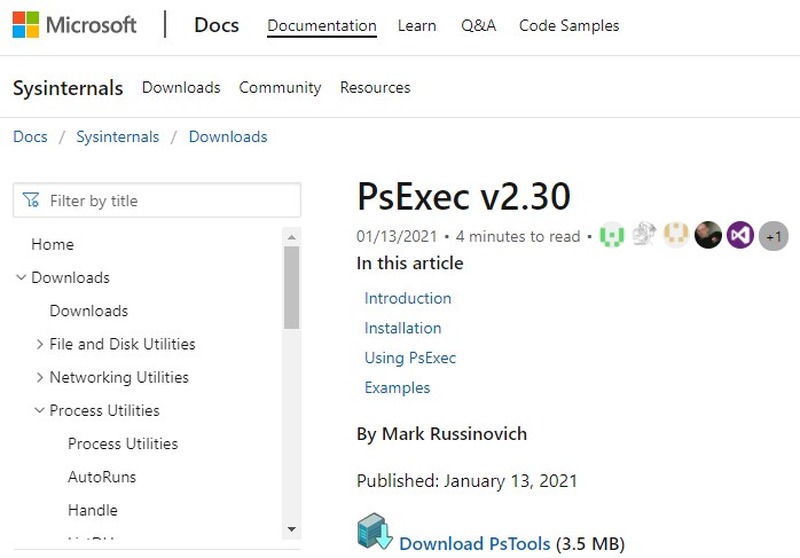
Task: Select AutoRuns in the tree
Action: [x=102, y=477]
